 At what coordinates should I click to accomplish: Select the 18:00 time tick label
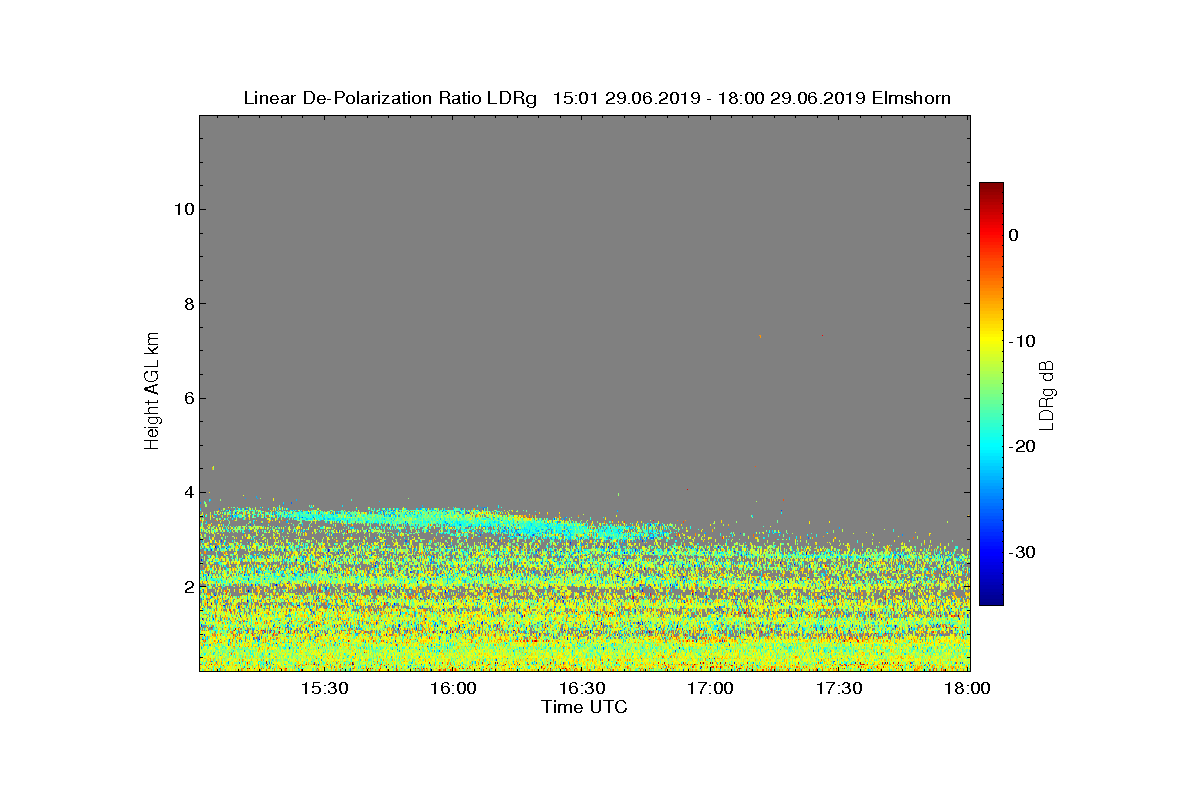(x=967, y=689)
